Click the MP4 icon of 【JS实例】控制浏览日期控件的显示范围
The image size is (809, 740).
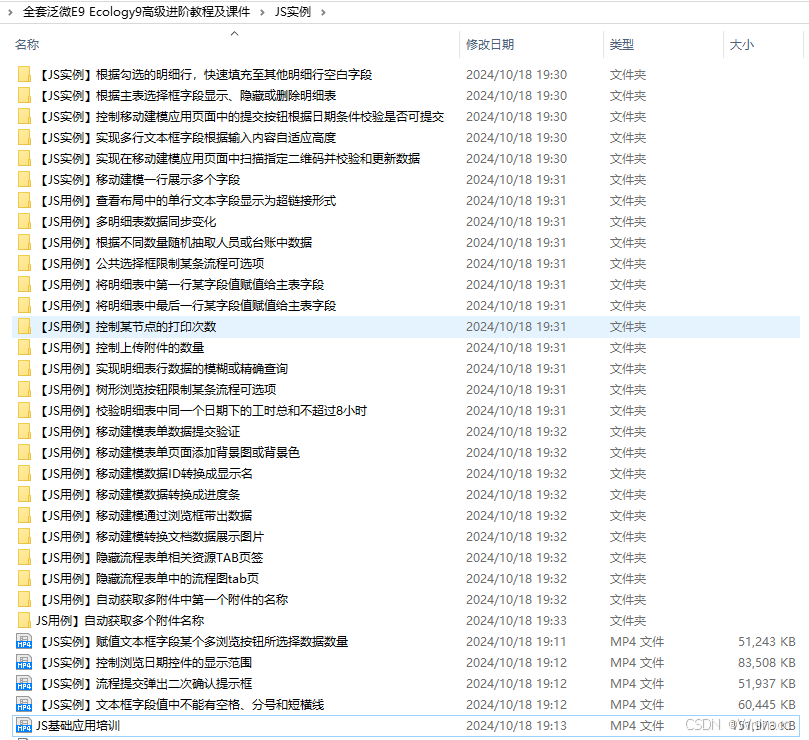click(24, 662)
